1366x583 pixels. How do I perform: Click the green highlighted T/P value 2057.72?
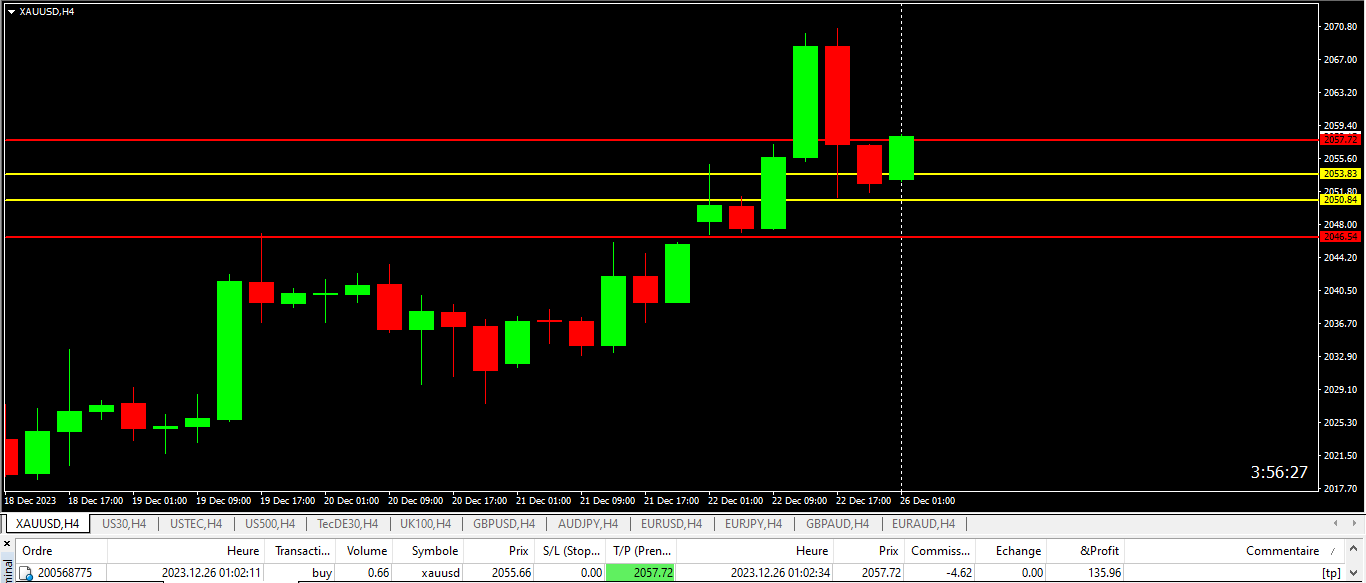click(x=641, y=573)
